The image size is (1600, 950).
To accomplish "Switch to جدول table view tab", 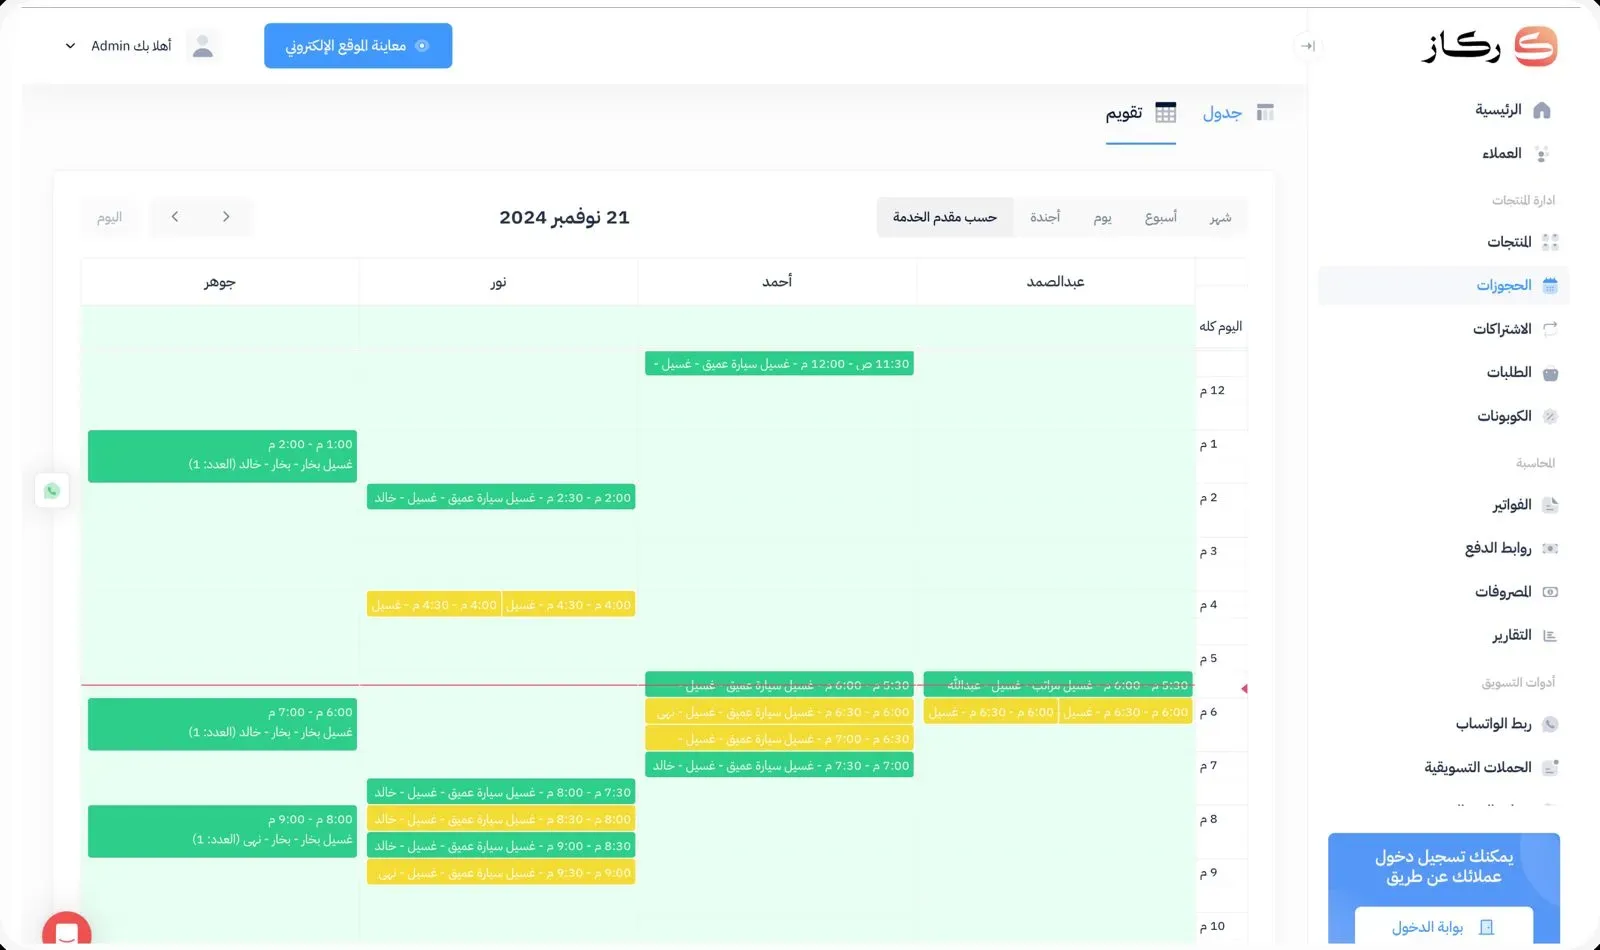I will (1237, 113).
